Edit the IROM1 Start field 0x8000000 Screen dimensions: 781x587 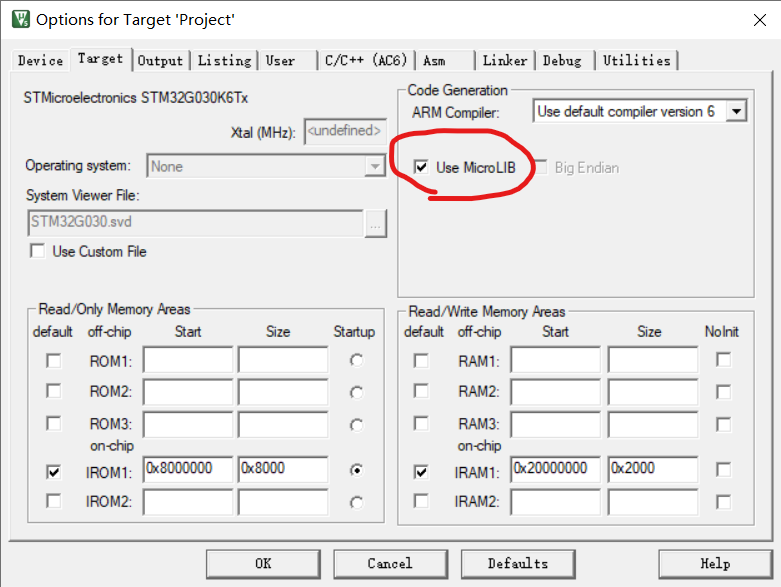[x=188, y=470]
